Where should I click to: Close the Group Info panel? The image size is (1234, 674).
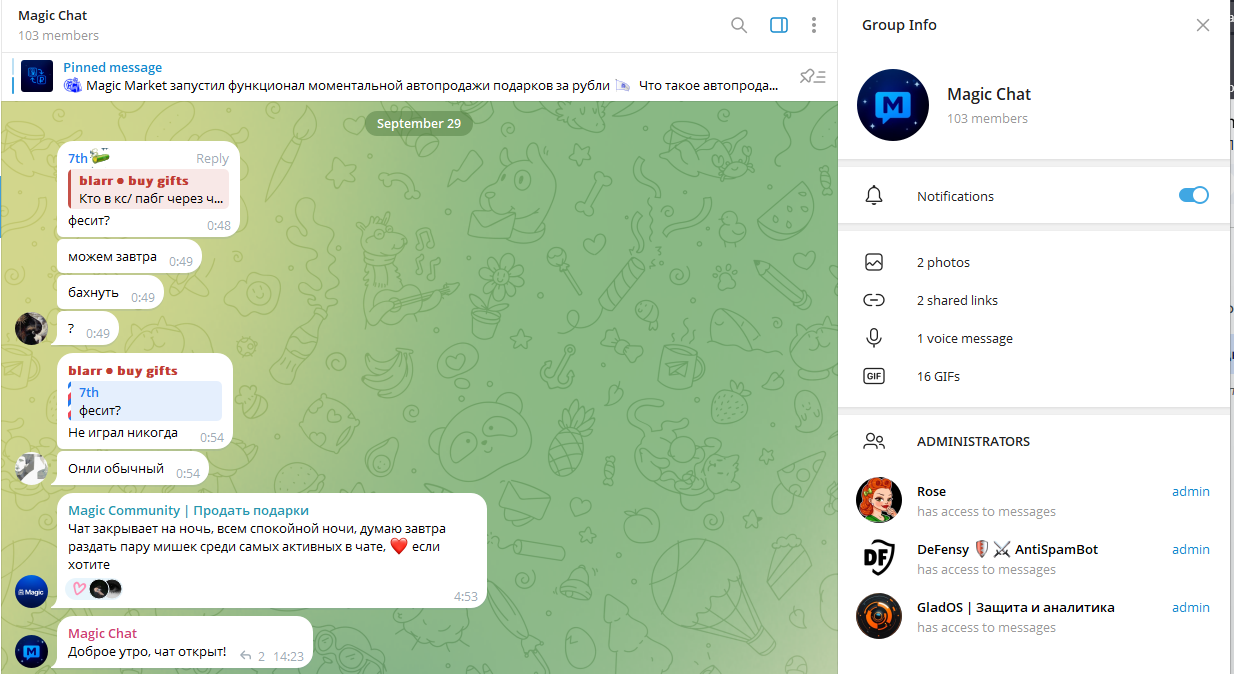(1203, 25)
